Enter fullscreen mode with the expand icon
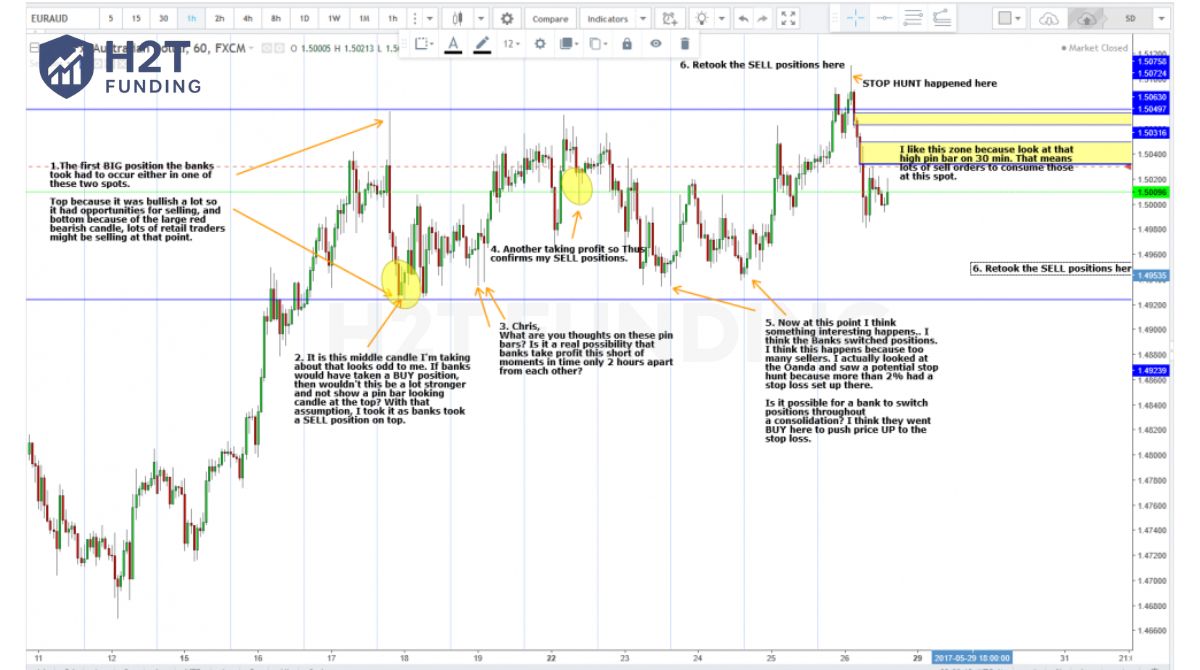 (x=787, y=17)
